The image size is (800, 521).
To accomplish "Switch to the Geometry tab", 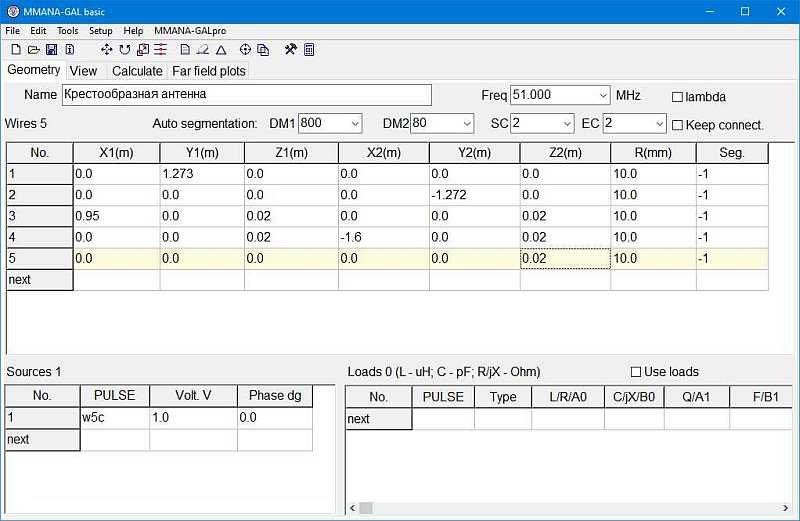I will [x=34, y=70].
